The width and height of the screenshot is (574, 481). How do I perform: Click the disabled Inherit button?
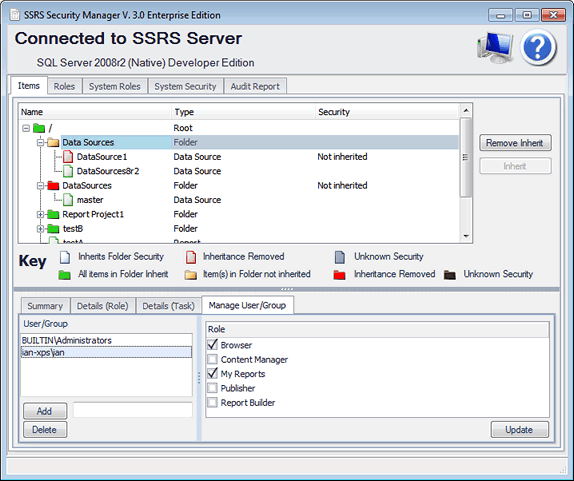click(515, 166)
